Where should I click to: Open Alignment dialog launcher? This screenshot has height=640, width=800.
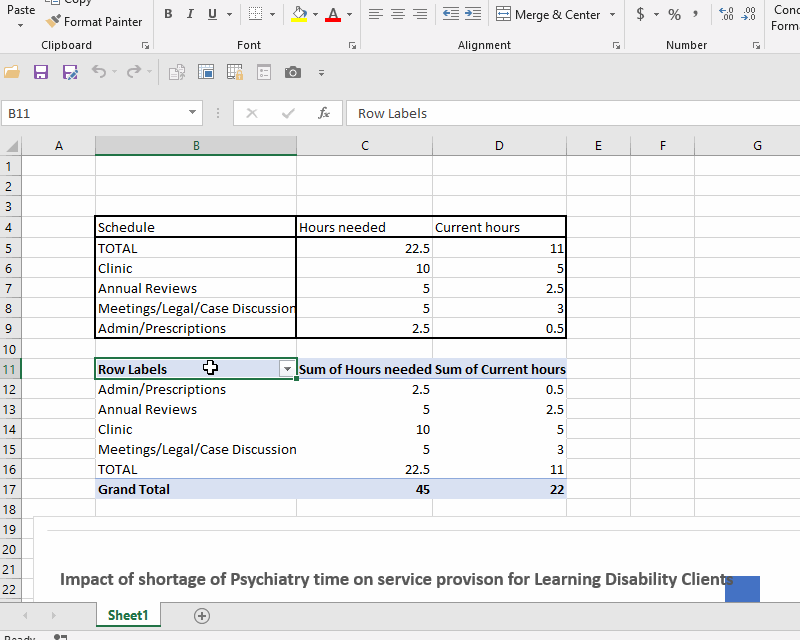pyautogui.click(x=616, y=45)
